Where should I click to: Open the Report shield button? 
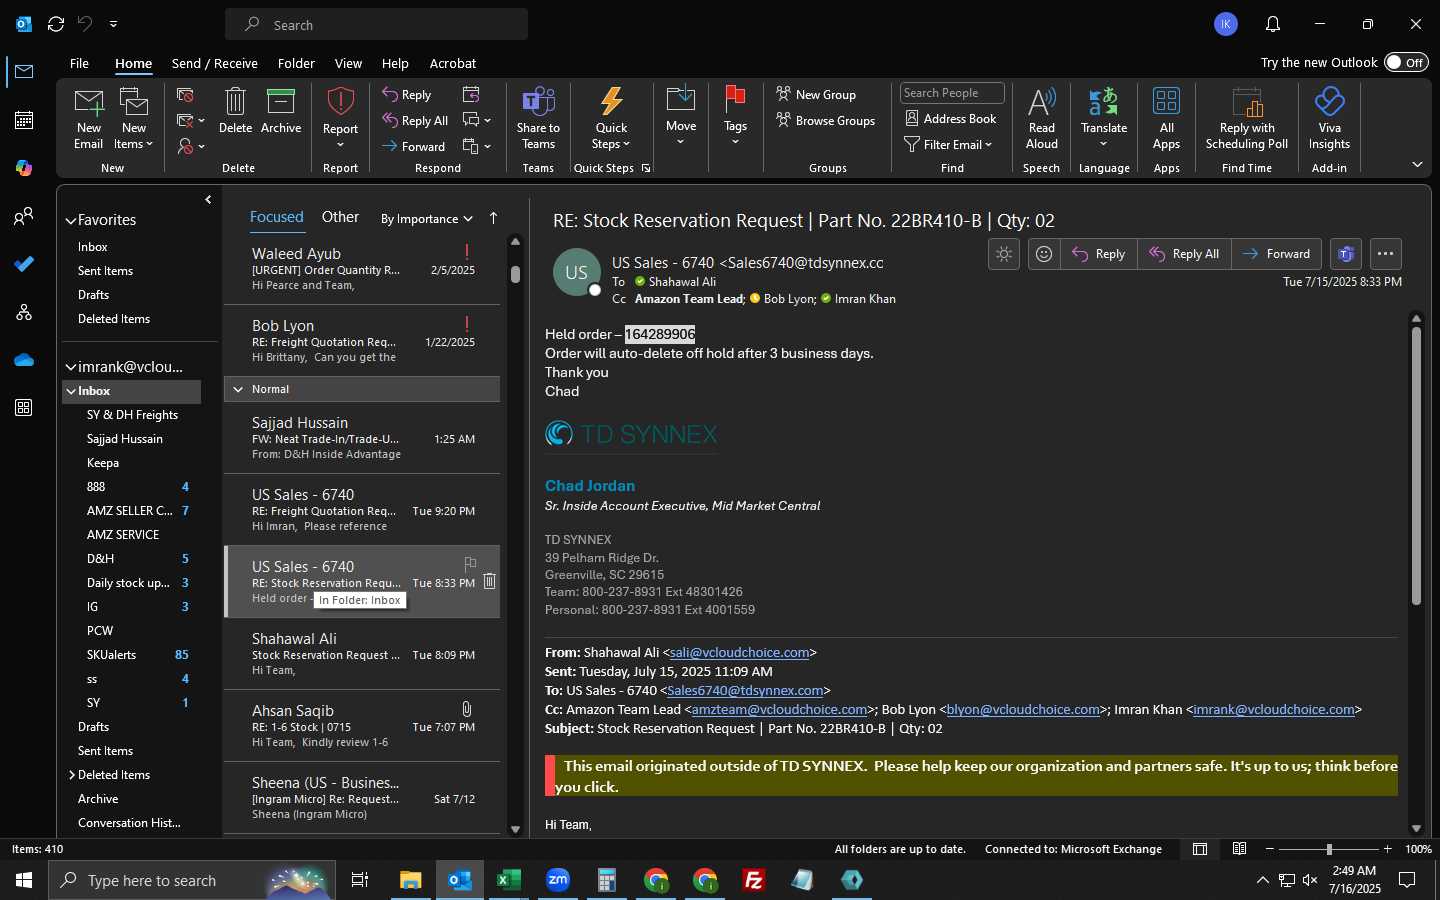pyautogui.click(x=340, y=118)
